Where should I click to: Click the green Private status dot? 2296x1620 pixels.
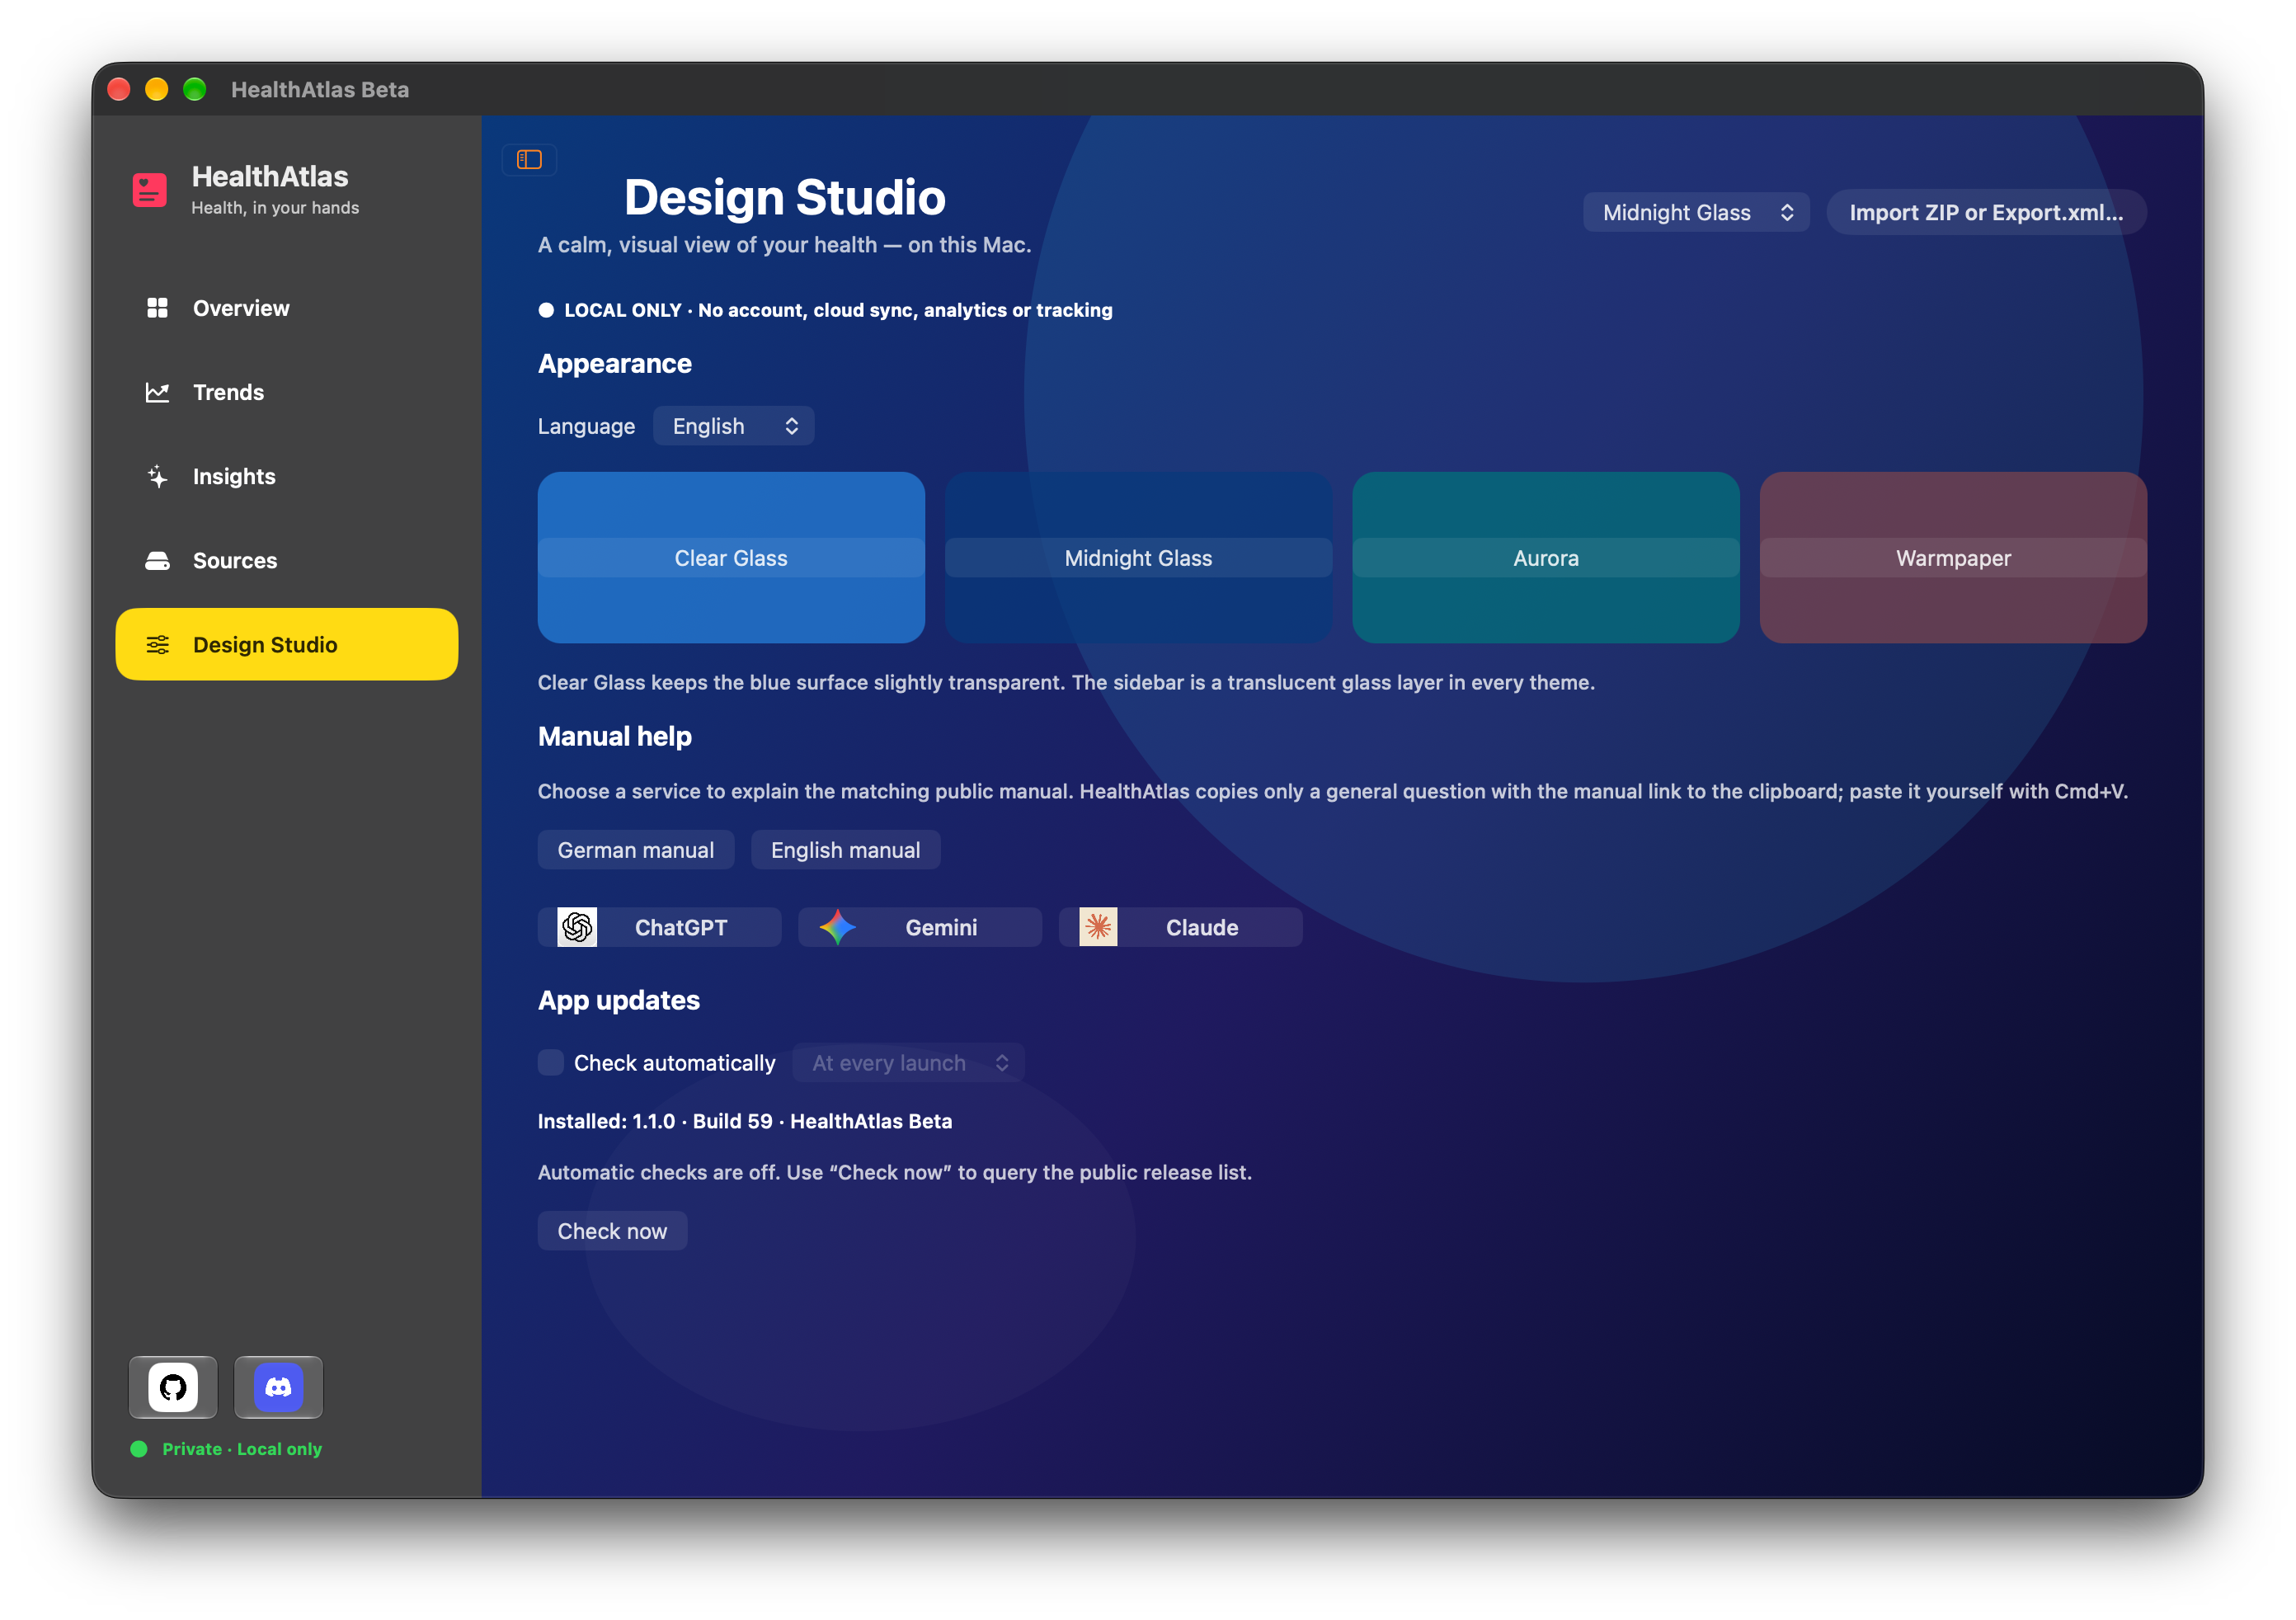(139, 1449)
